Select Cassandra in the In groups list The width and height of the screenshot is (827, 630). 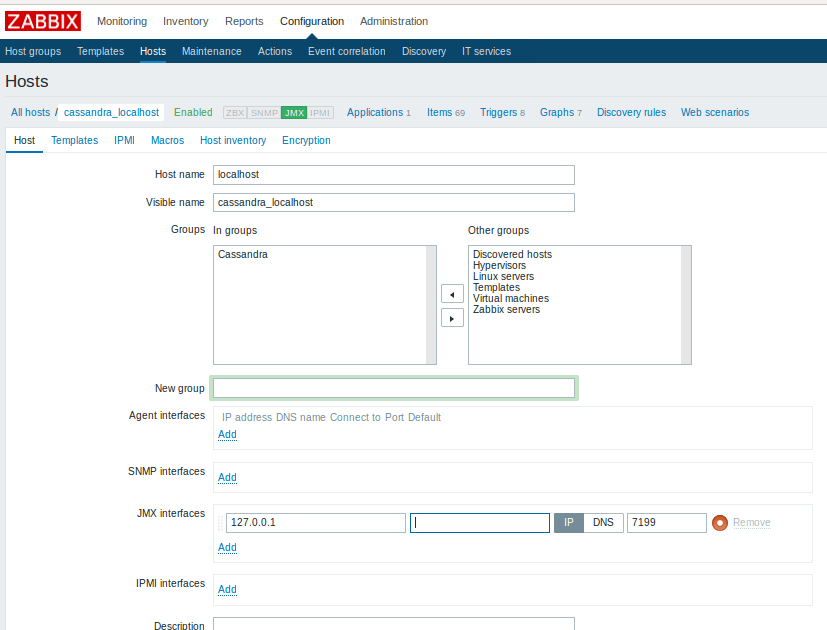[x=242, y=255]
